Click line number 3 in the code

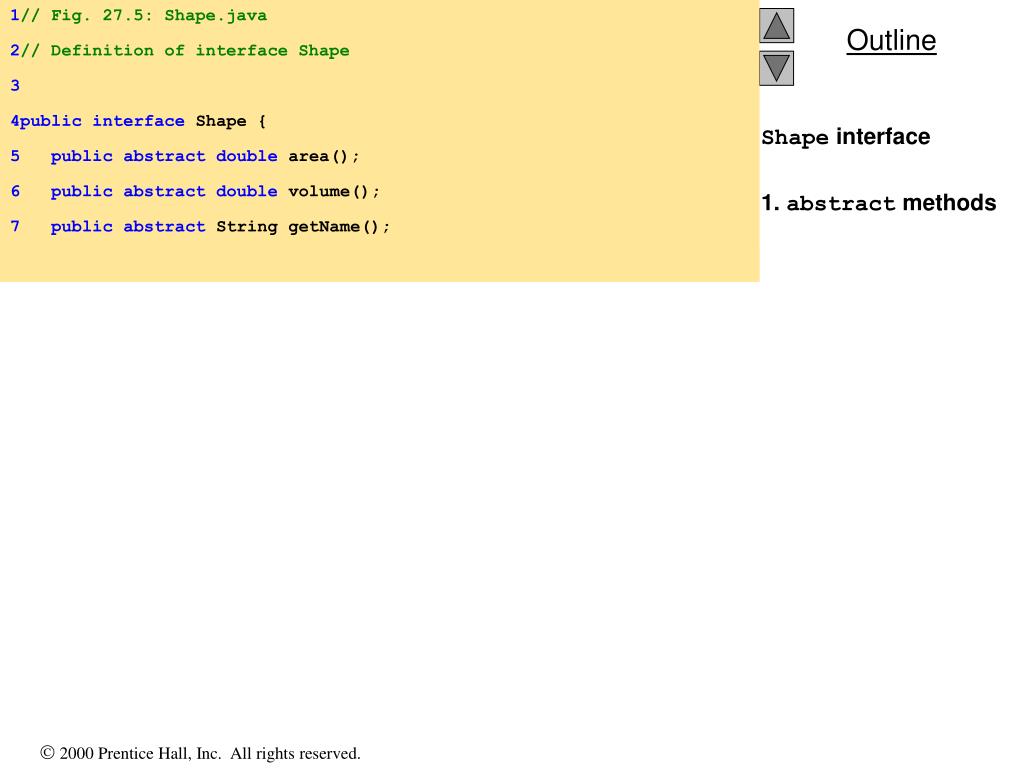(15, 86)
